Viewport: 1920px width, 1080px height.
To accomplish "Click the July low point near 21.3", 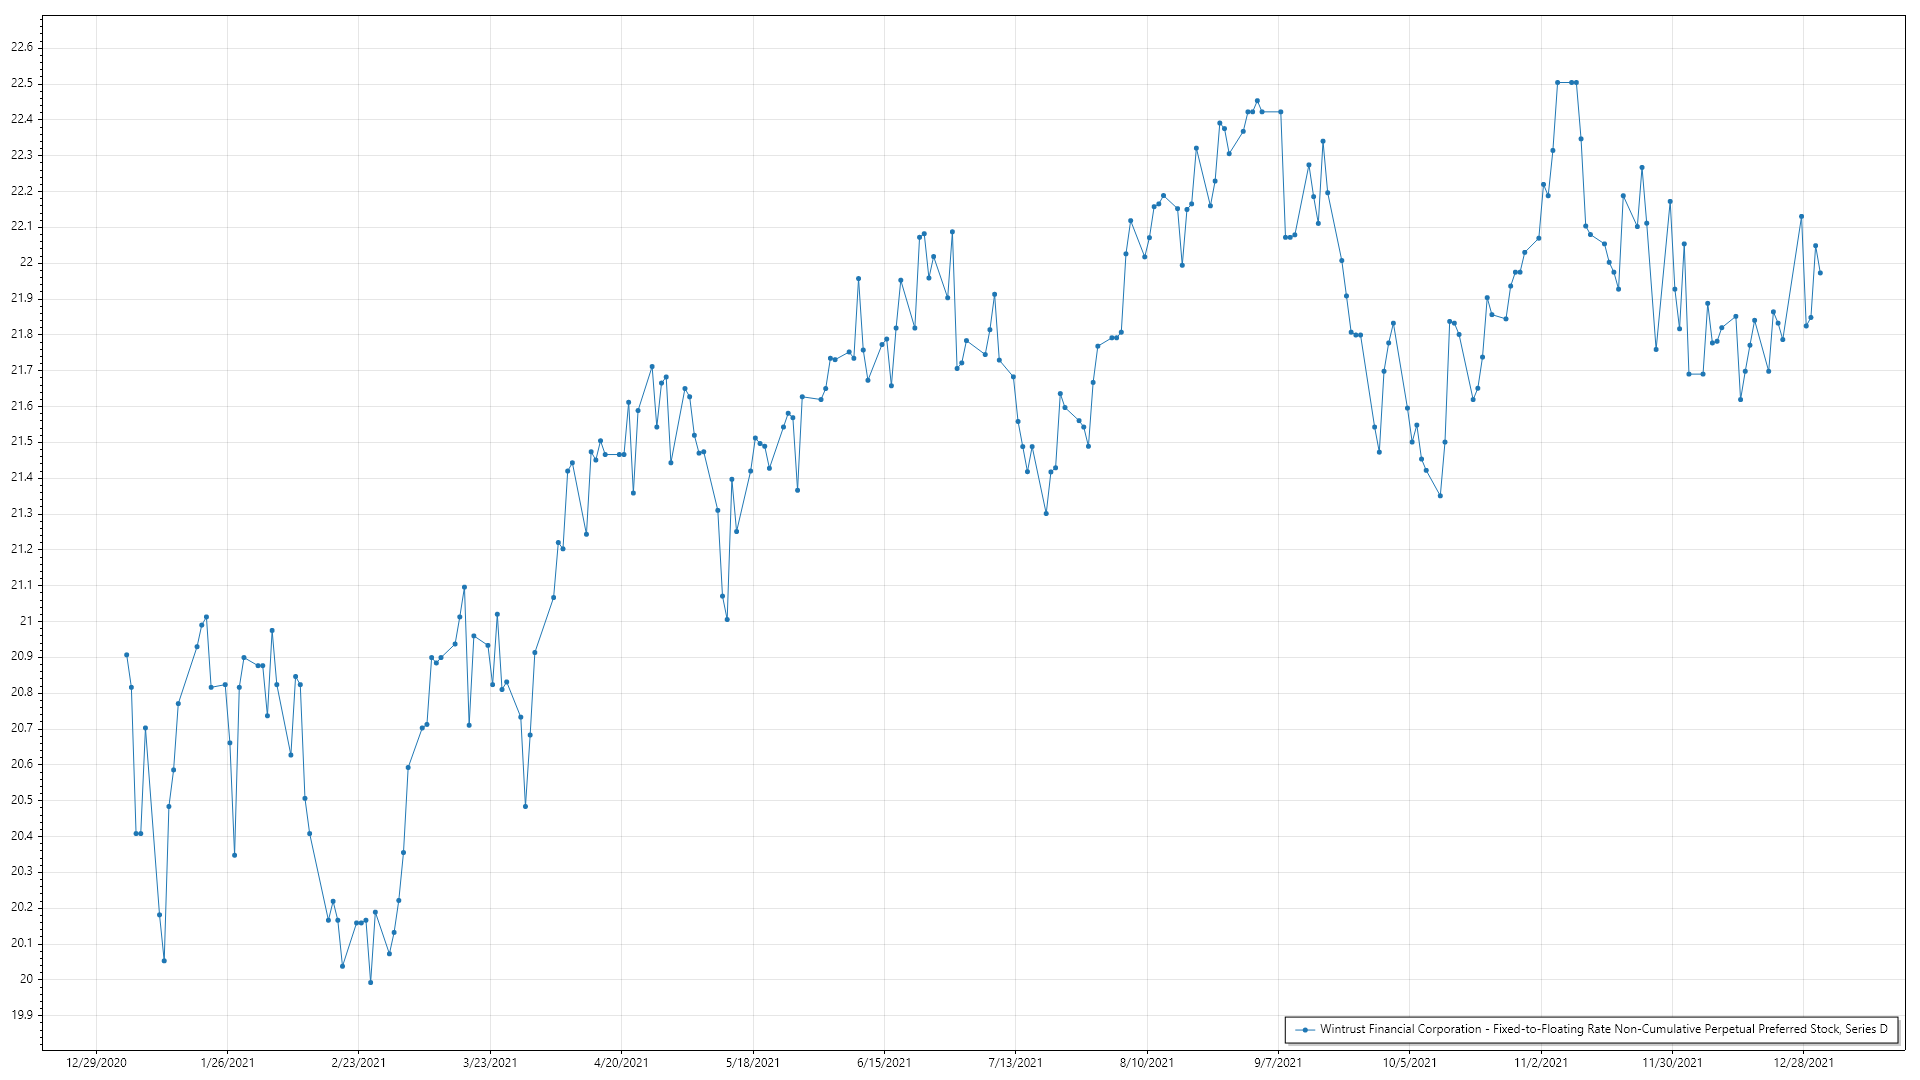I will (1046, 513).
